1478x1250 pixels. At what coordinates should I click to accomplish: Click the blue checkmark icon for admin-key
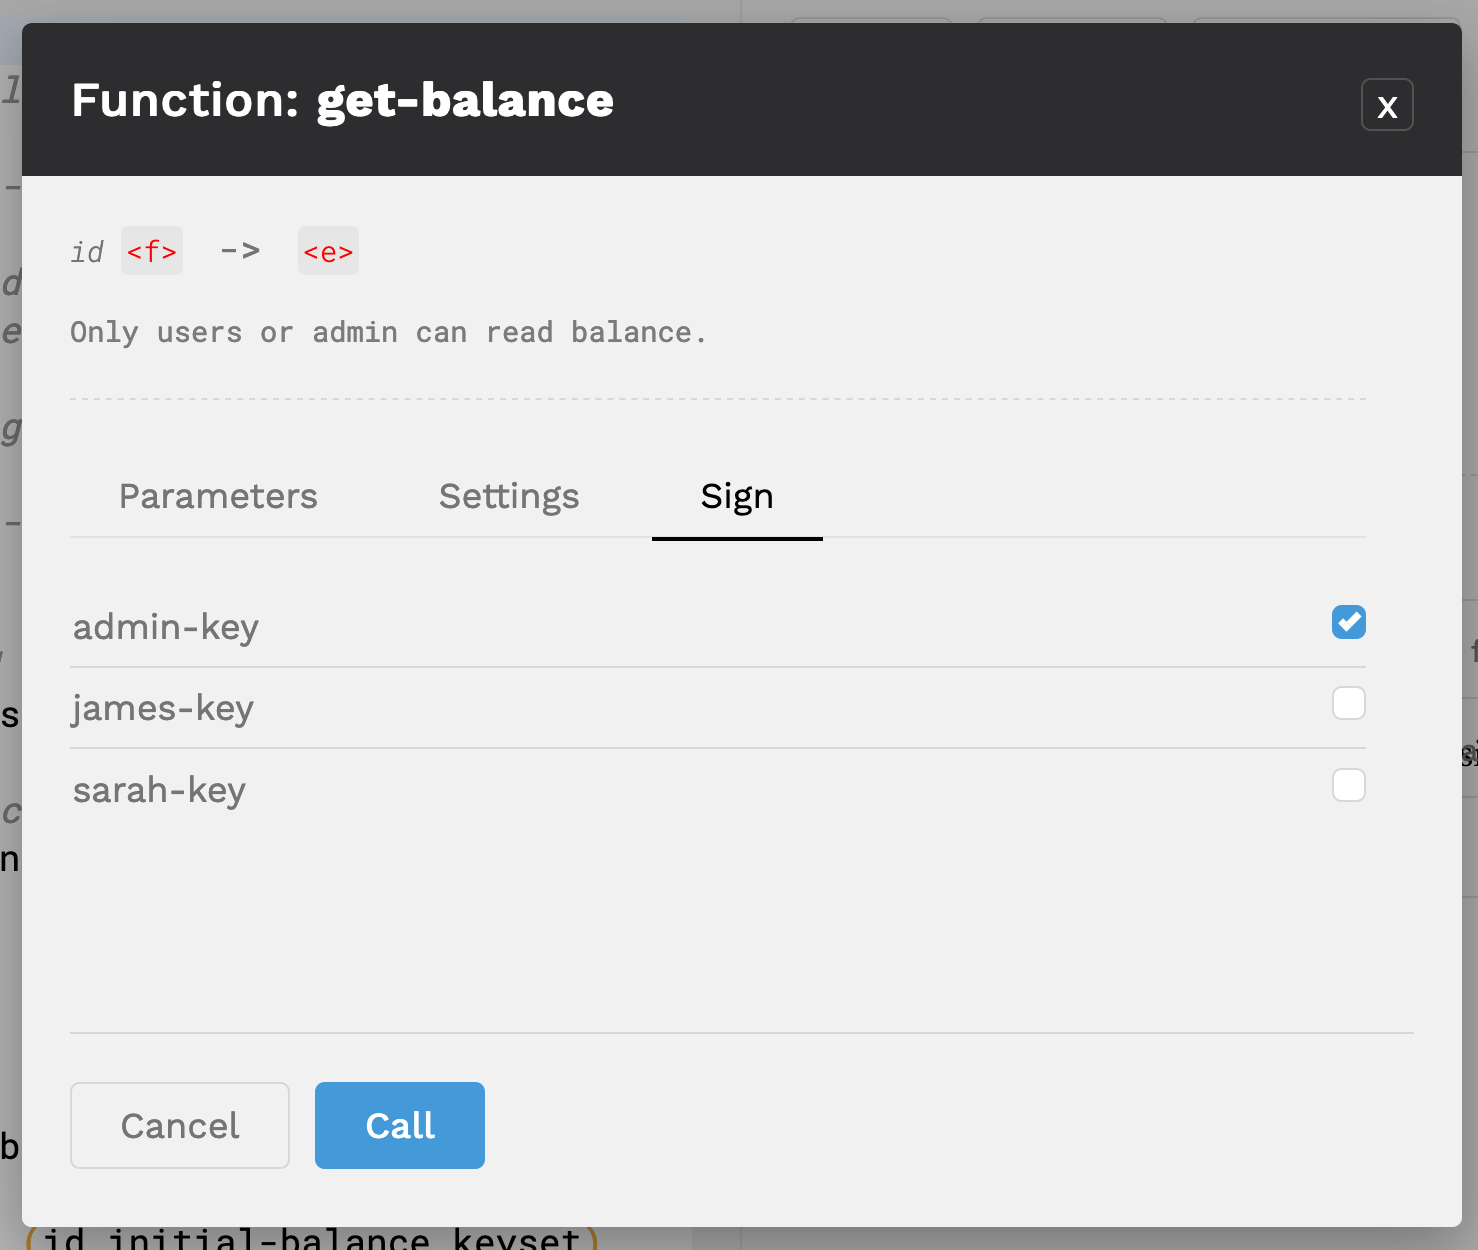(1349, 622)
